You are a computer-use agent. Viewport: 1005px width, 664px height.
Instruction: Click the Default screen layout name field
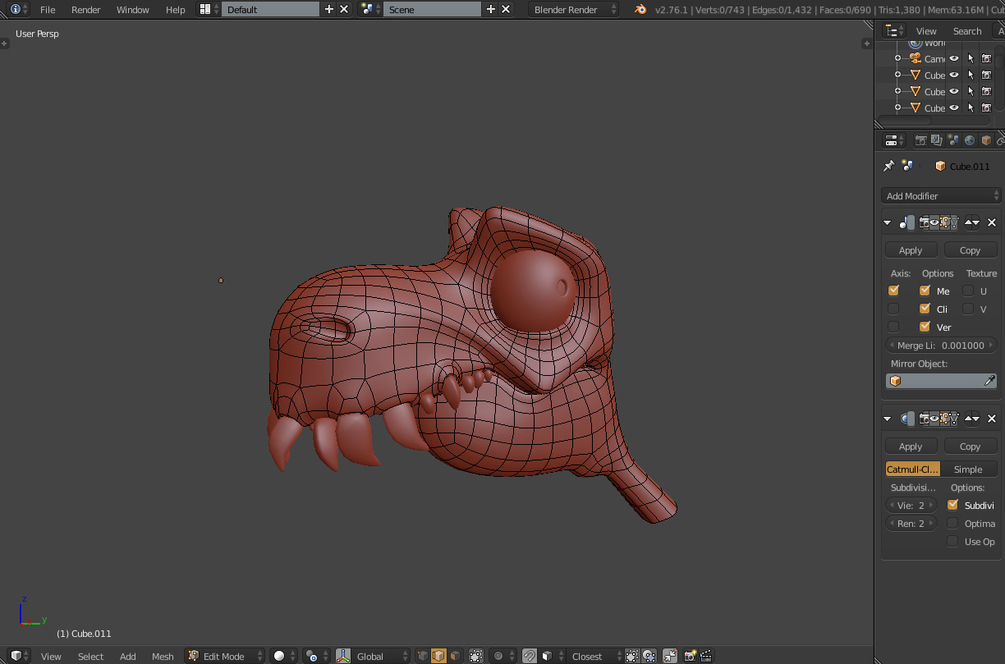[x=270, y=9]
